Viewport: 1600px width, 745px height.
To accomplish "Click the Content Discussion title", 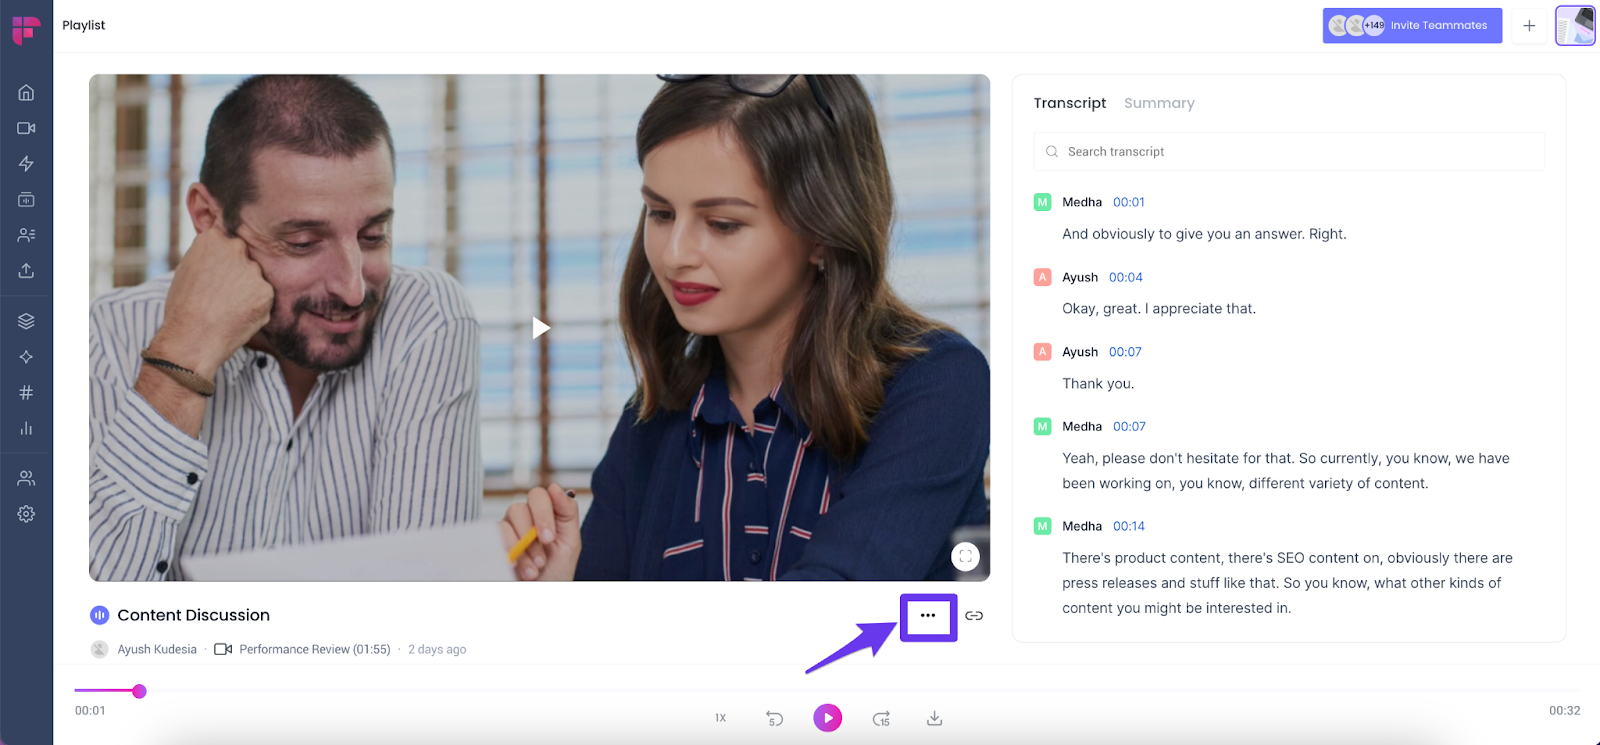I will click(x=194, y=615).
